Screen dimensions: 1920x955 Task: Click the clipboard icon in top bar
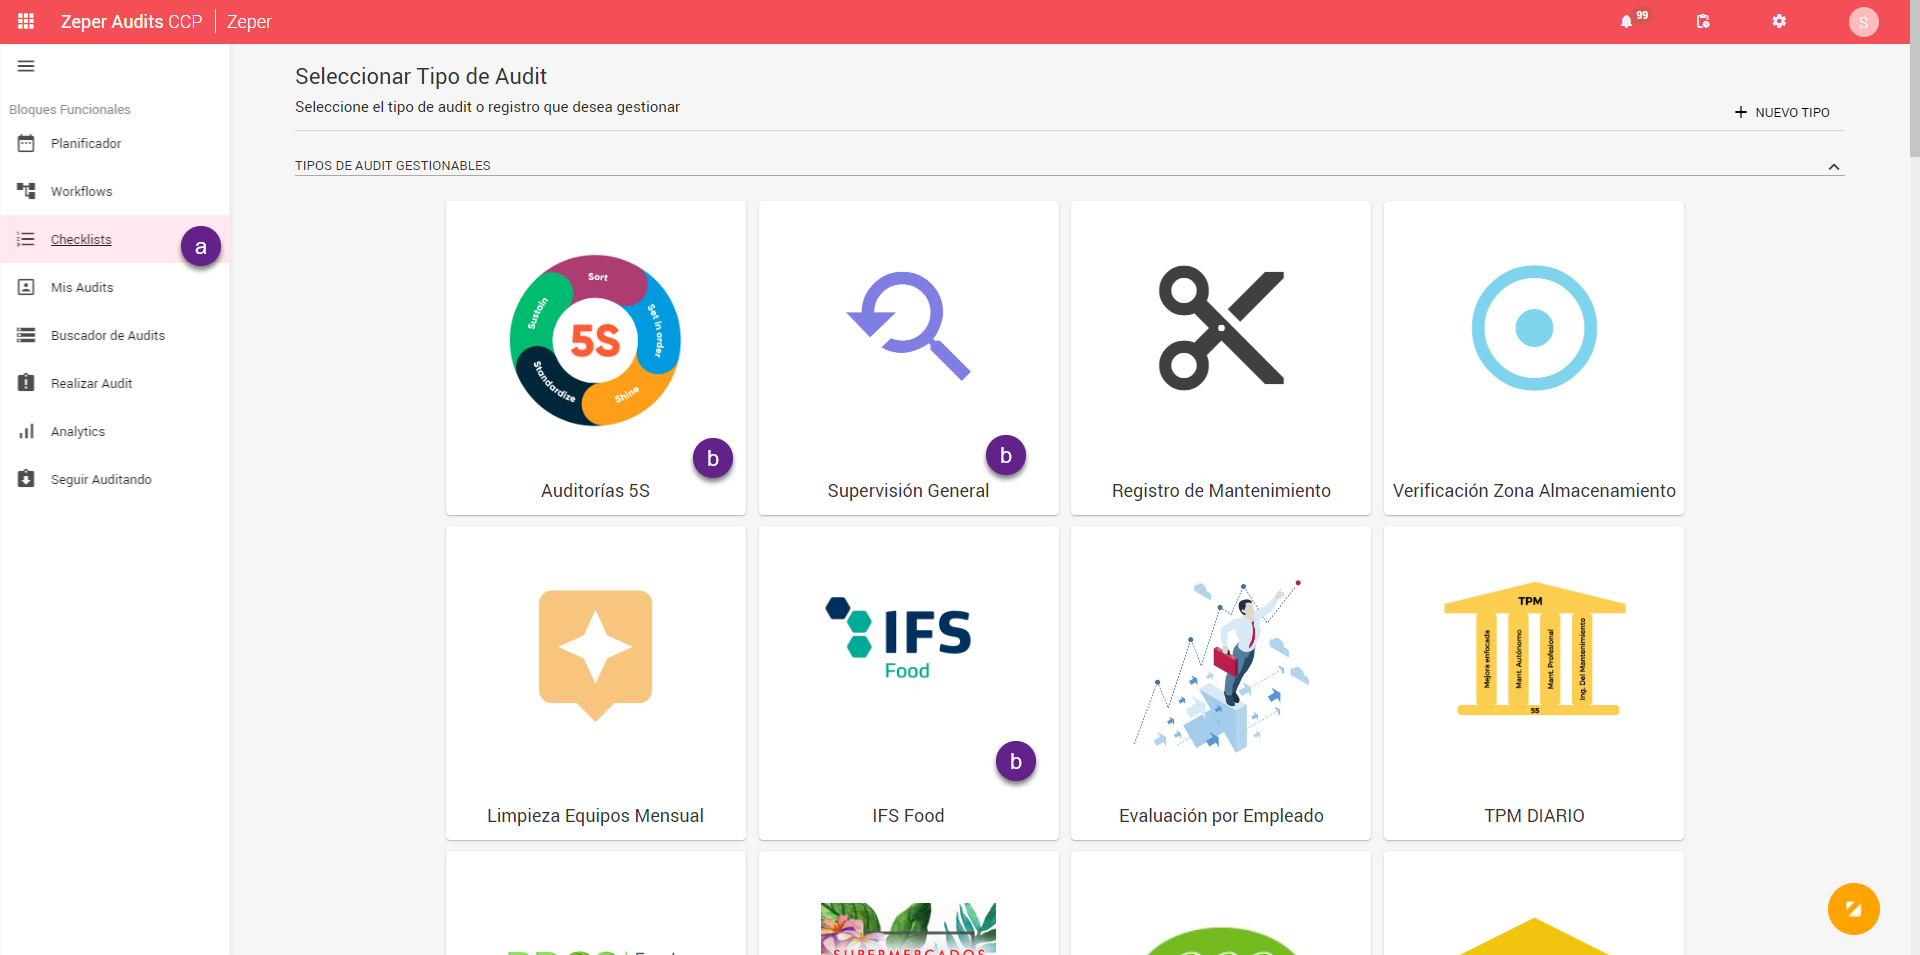1703,21
